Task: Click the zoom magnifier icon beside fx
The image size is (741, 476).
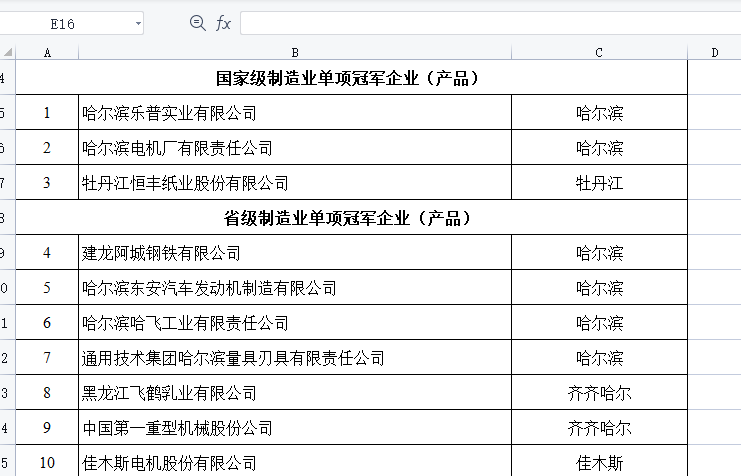Action: click(198, 23)
